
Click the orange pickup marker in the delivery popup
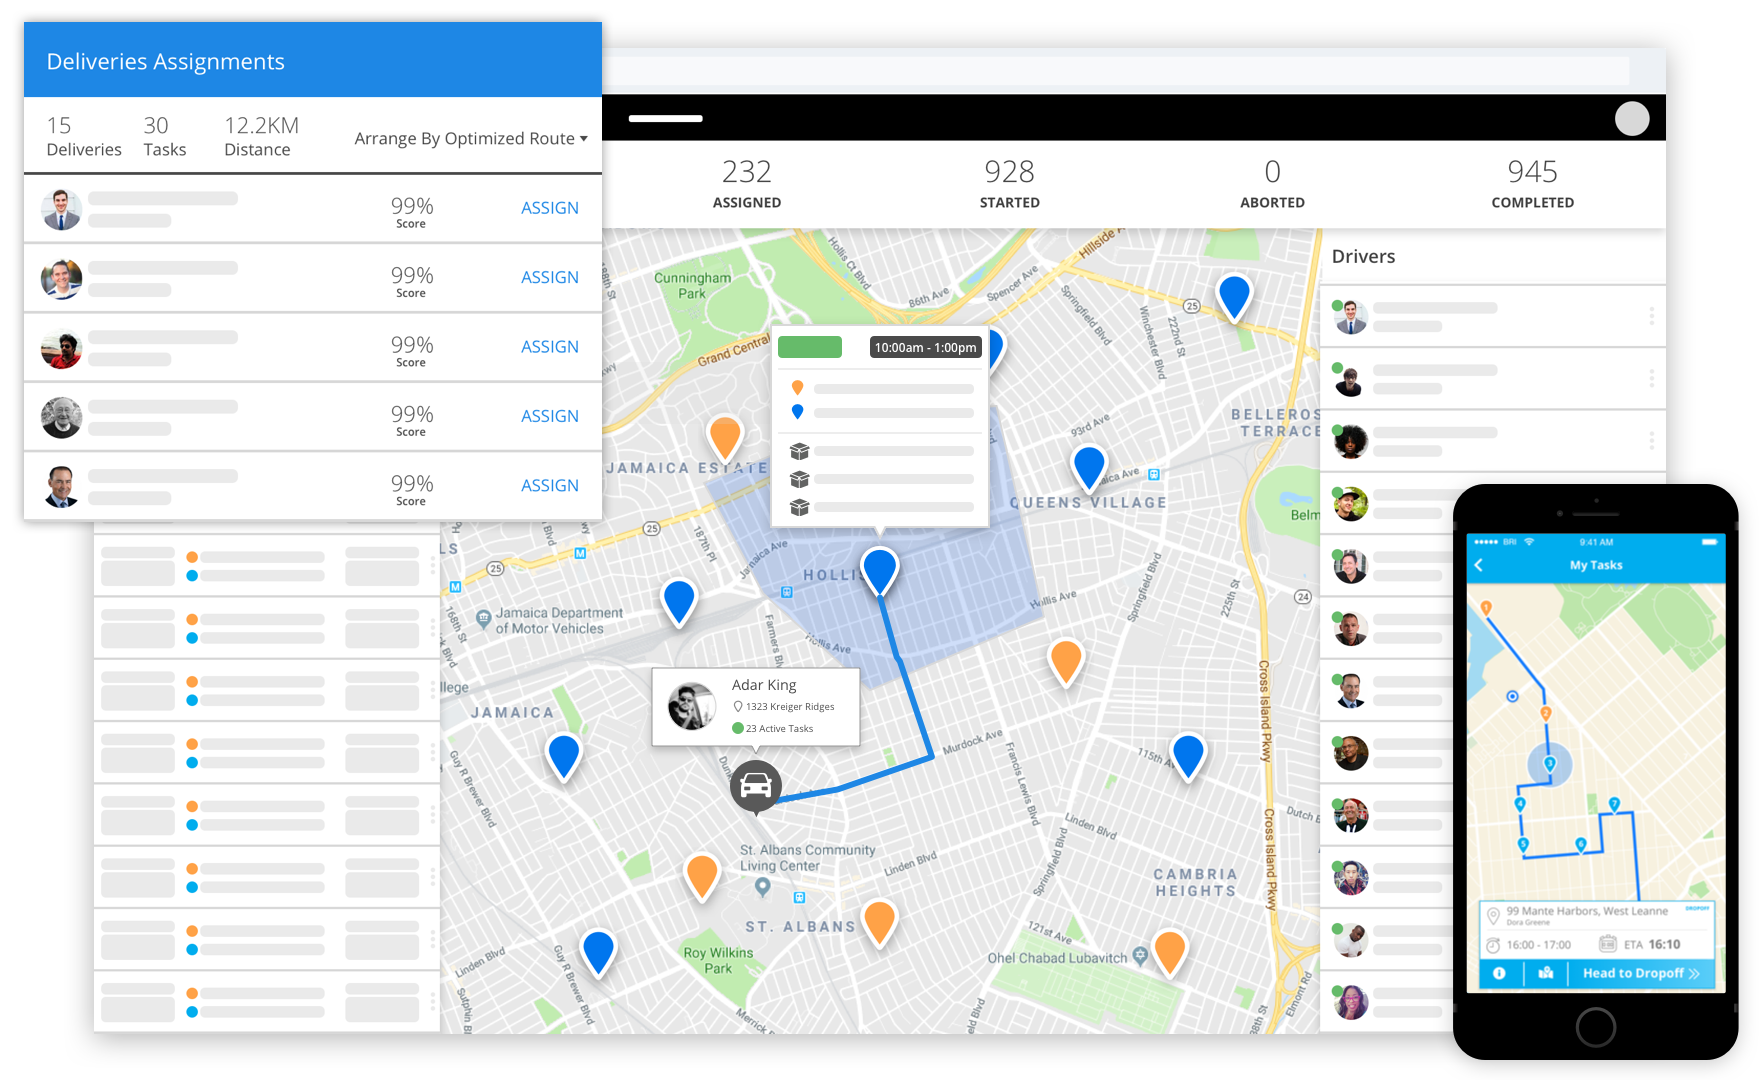[797, 387]
